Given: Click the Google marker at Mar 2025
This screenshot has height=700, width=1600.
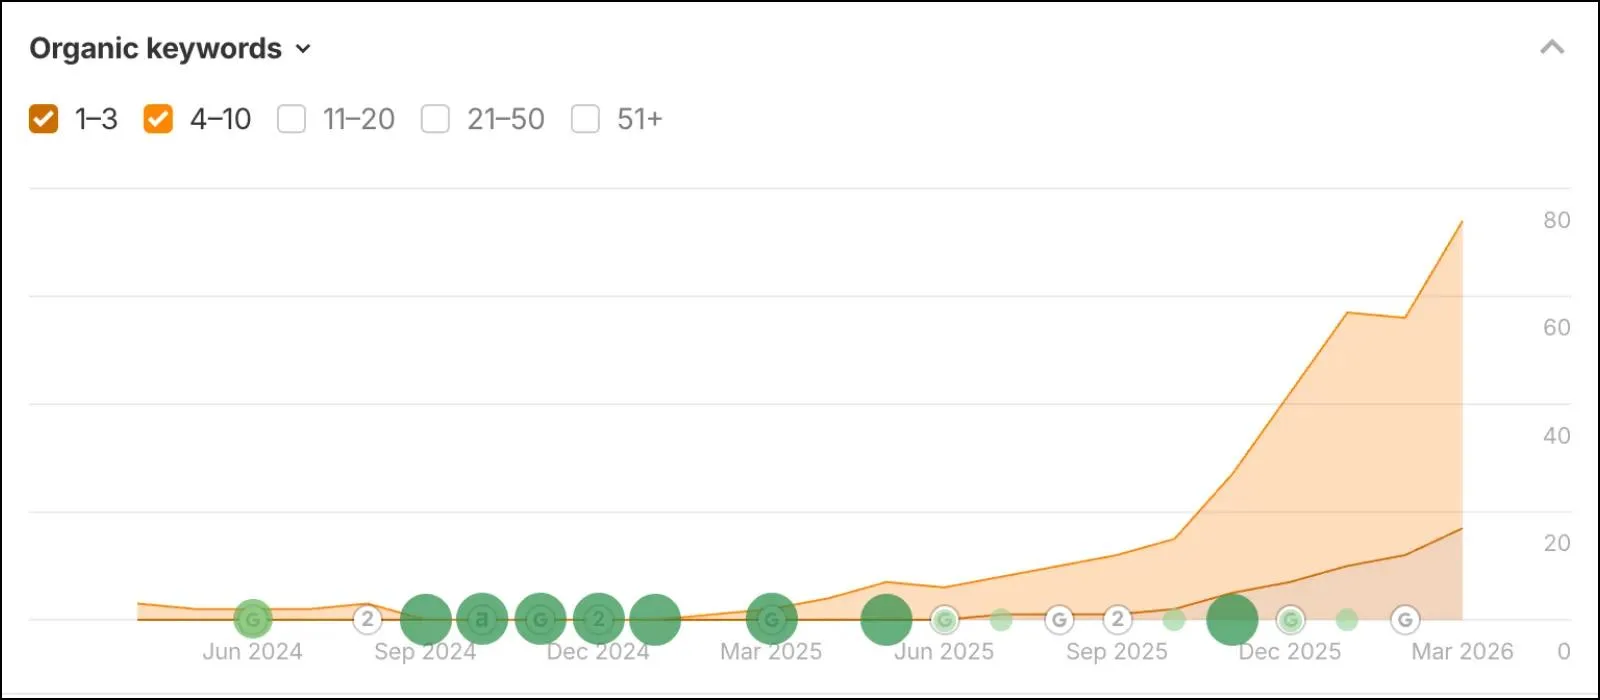Looking at the screenshot, I should click(x=771, y=619).
